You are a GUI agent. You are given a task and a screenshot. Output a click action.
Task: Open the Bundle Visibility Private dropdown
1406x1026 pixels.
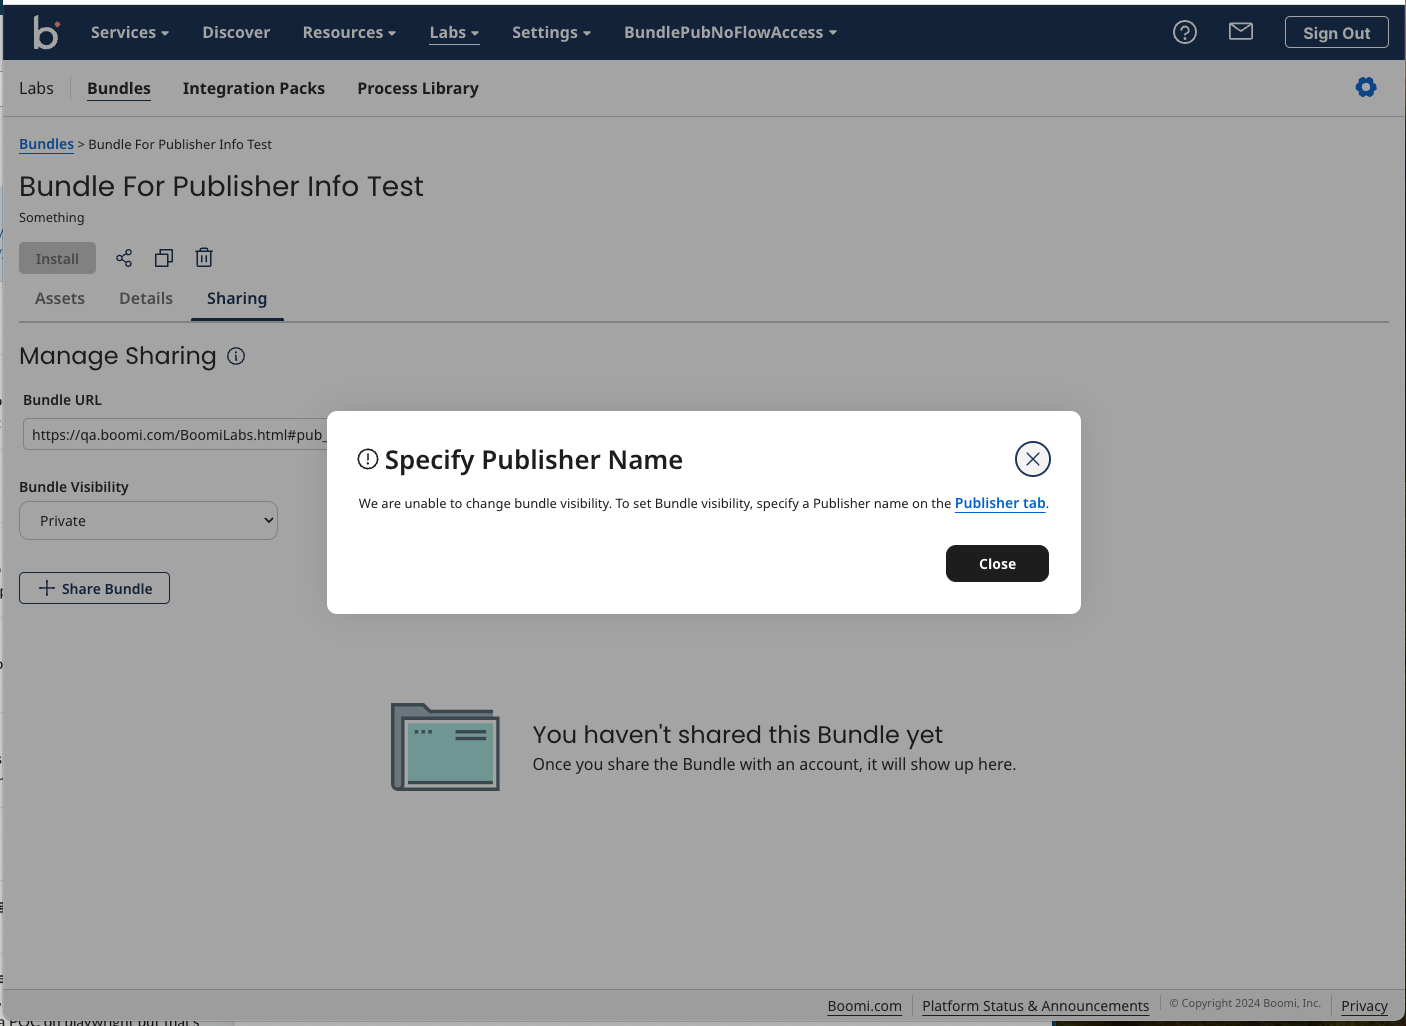(148, 521)
